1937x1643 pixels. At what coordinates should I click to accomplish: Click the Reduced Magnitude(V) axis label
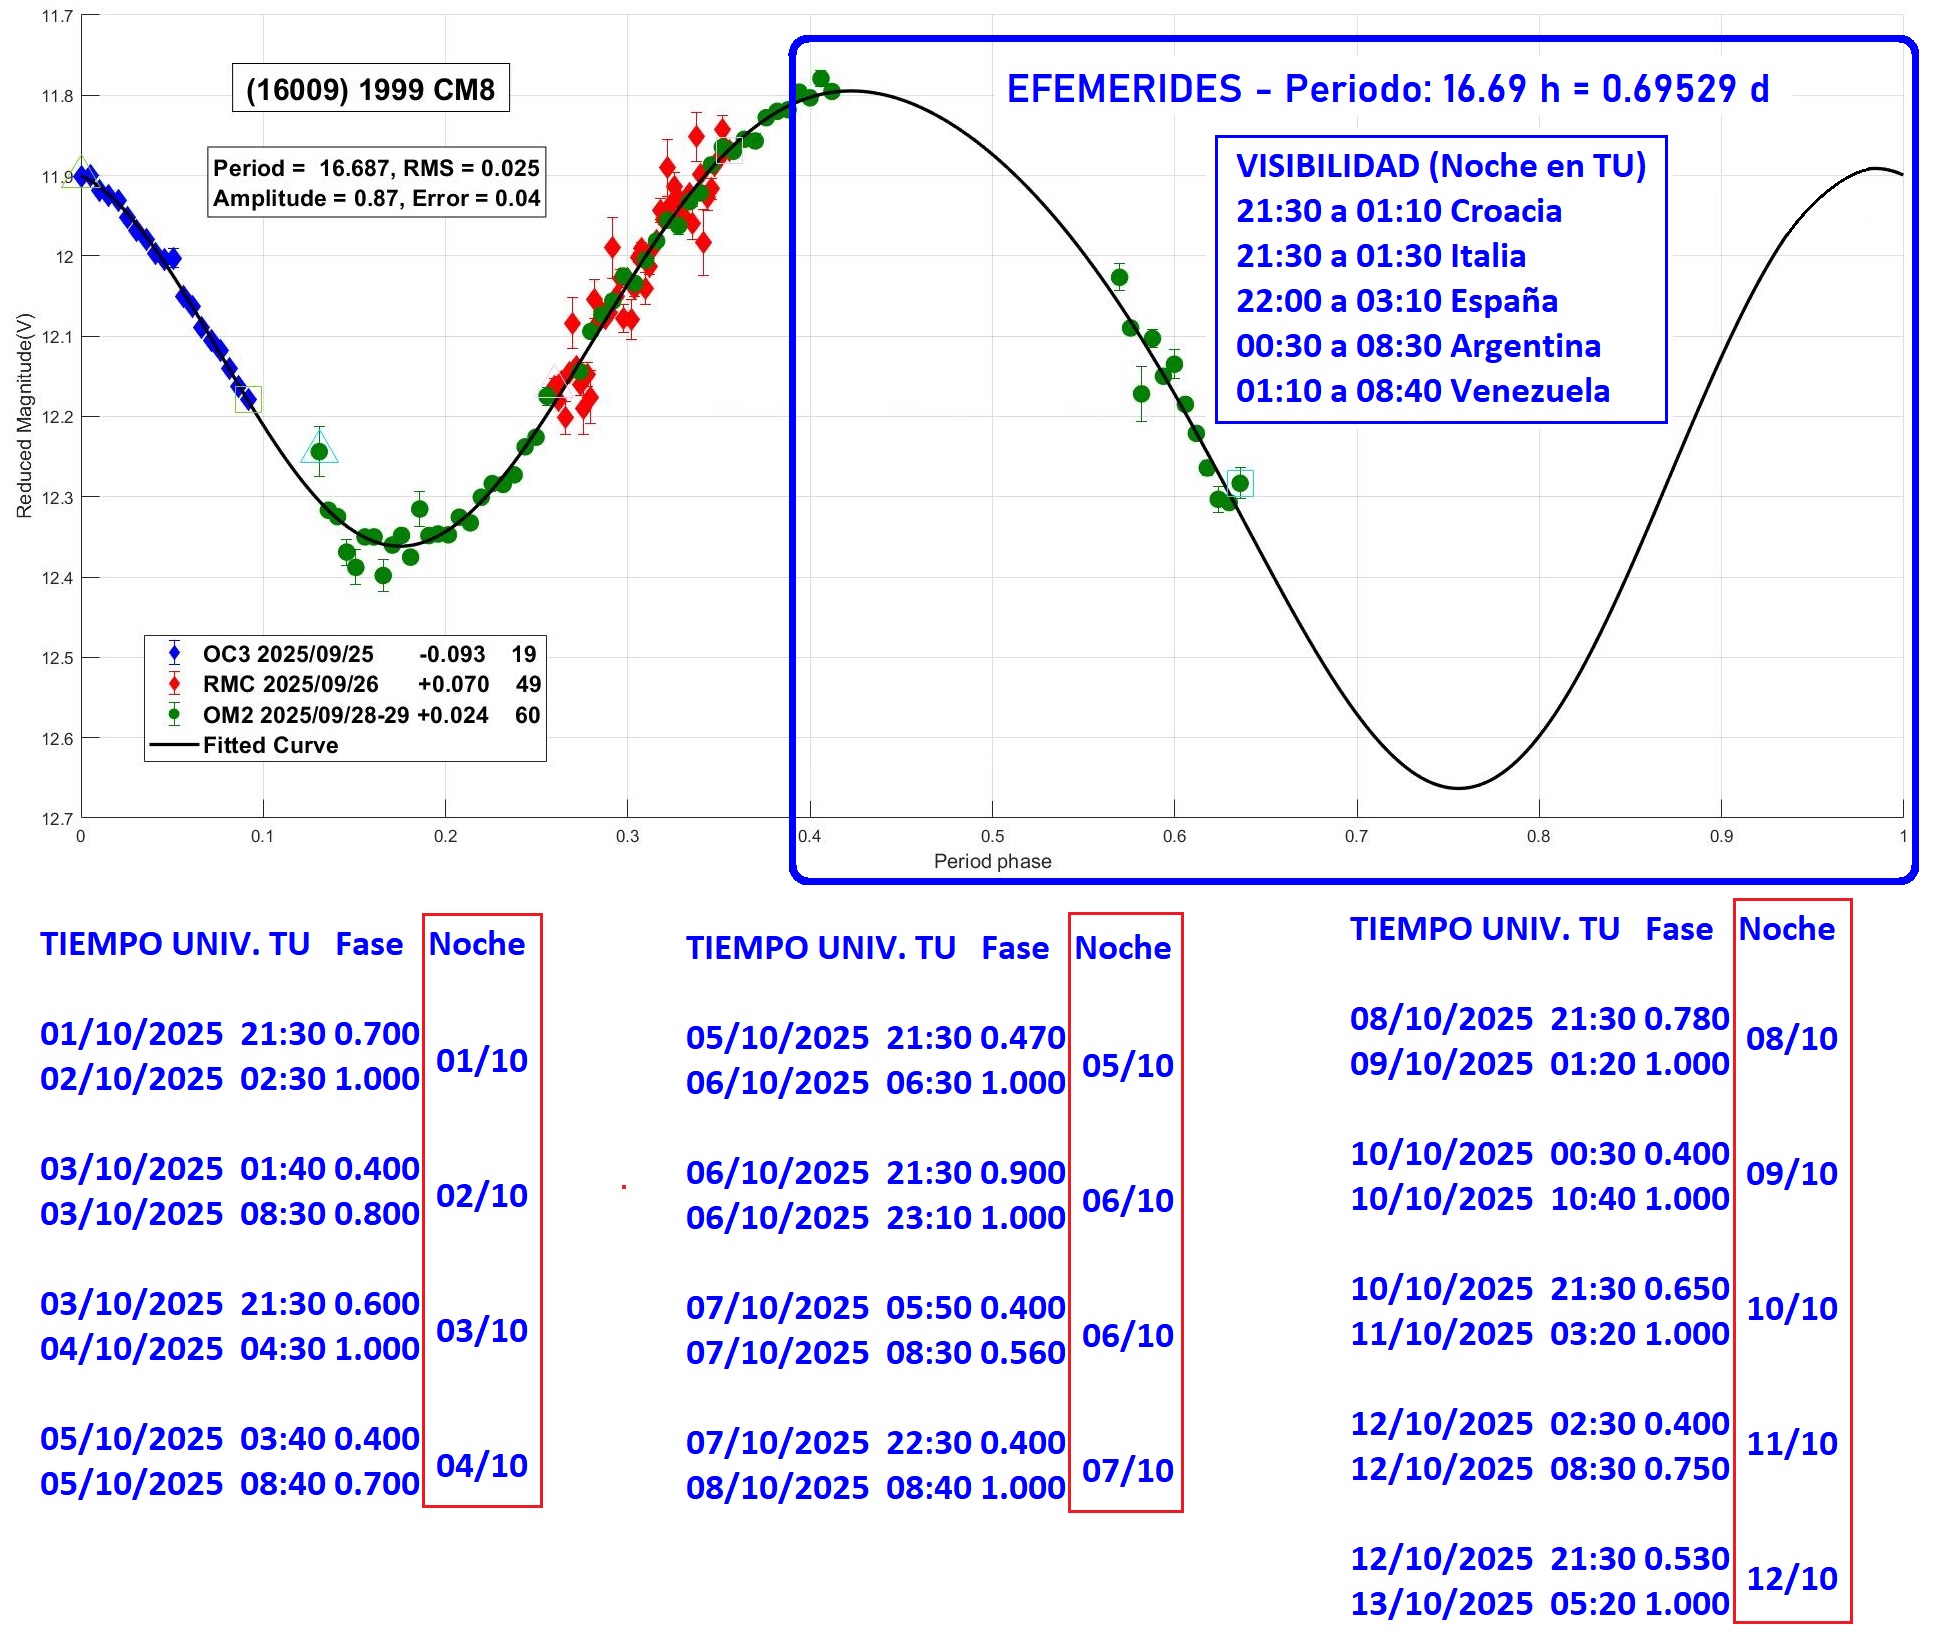coord(25,415)
